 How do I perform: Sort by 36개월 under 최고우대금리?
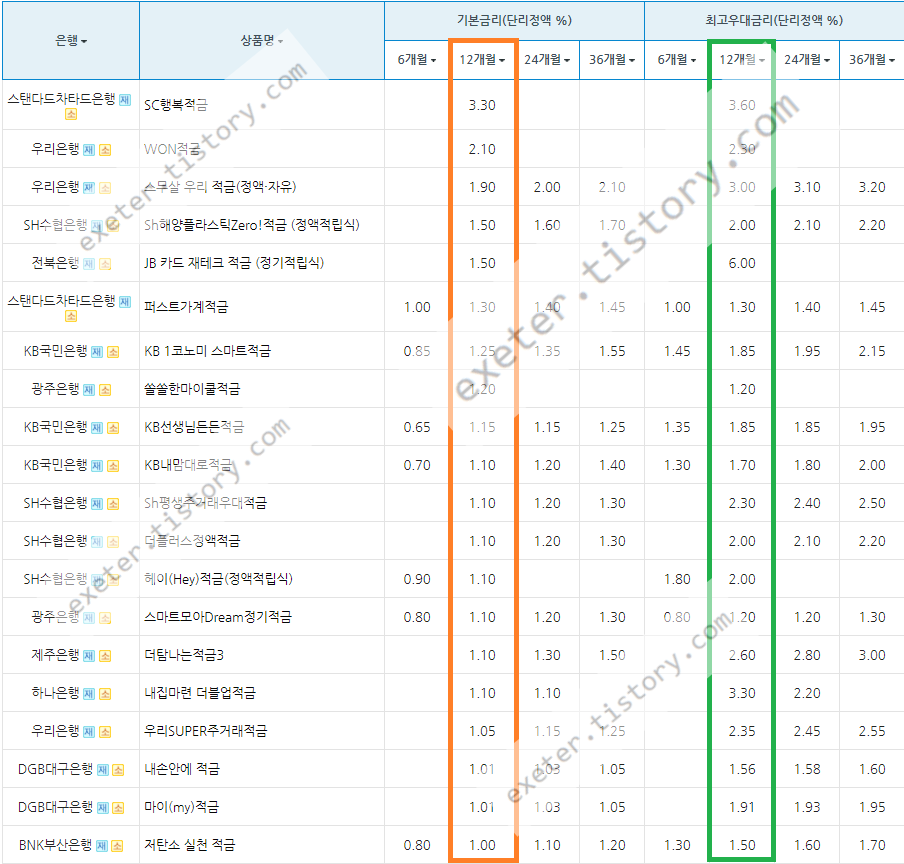(872, 59)
